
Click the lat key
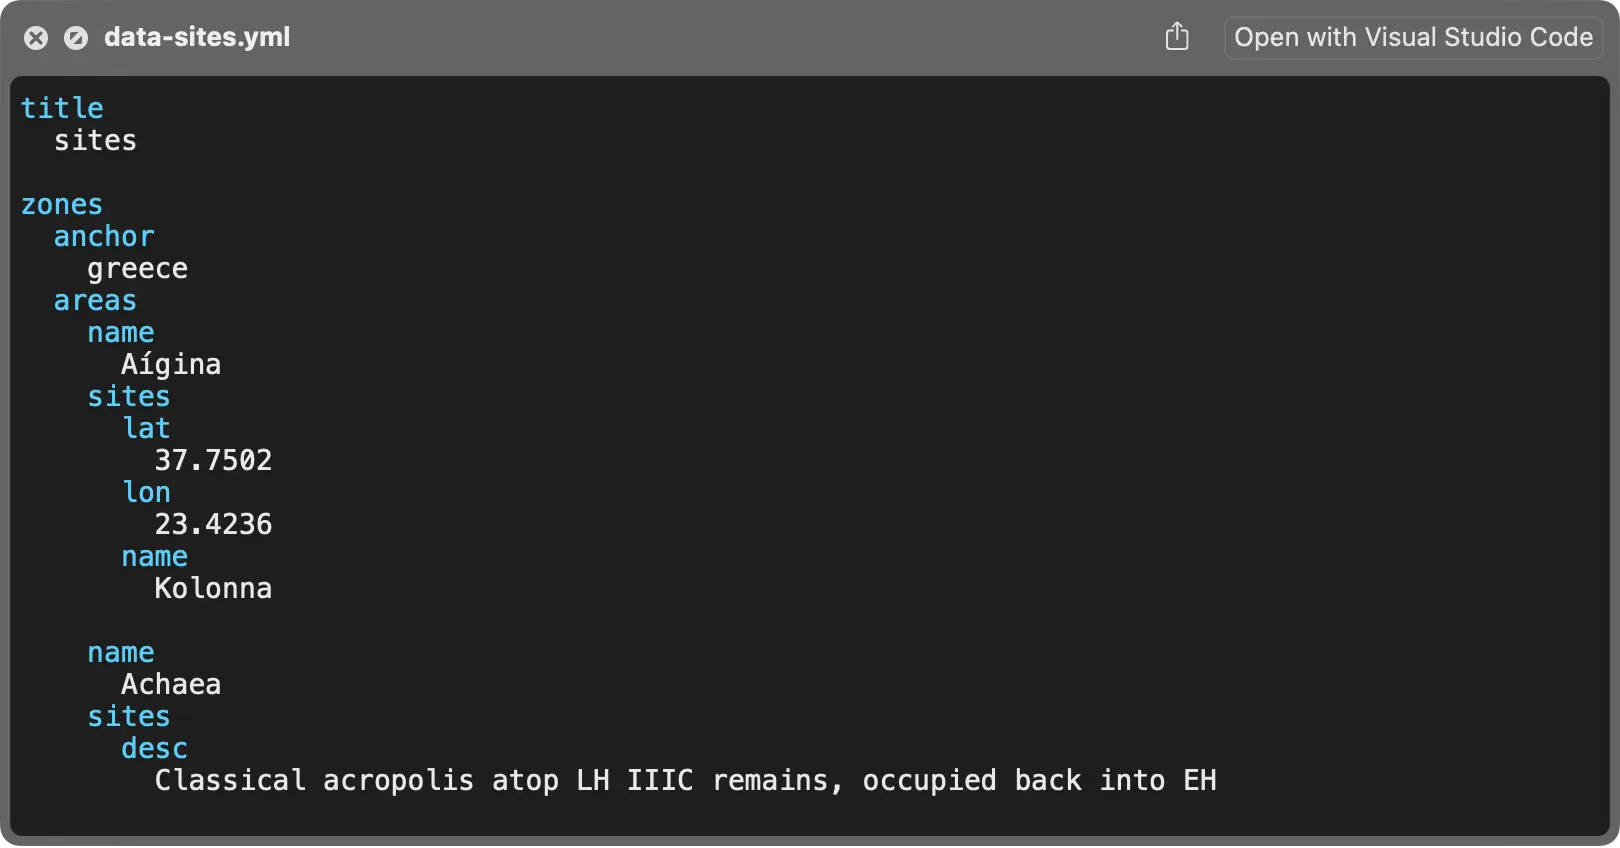(146, 428)
